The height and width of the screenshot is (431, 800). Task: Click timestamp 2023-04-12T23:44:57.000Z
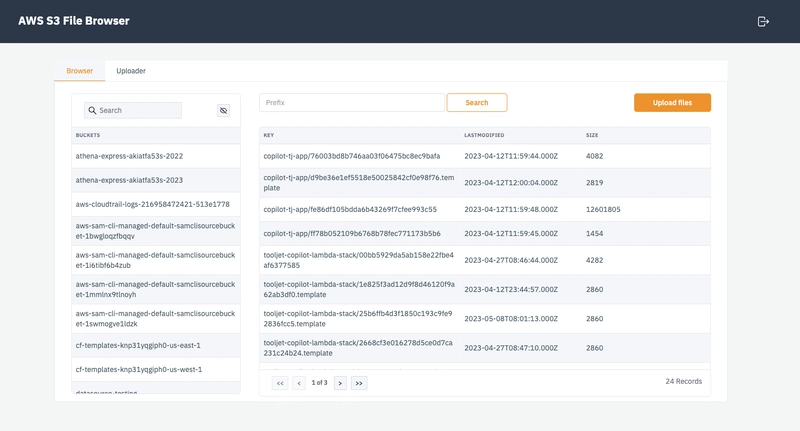click(x=511, y=289)
